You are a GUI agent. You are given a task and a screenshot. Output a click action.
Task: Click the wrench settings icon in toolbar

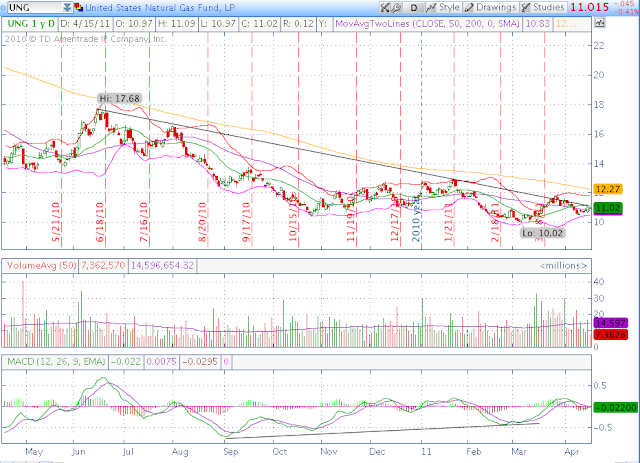(x=396, y=7)
